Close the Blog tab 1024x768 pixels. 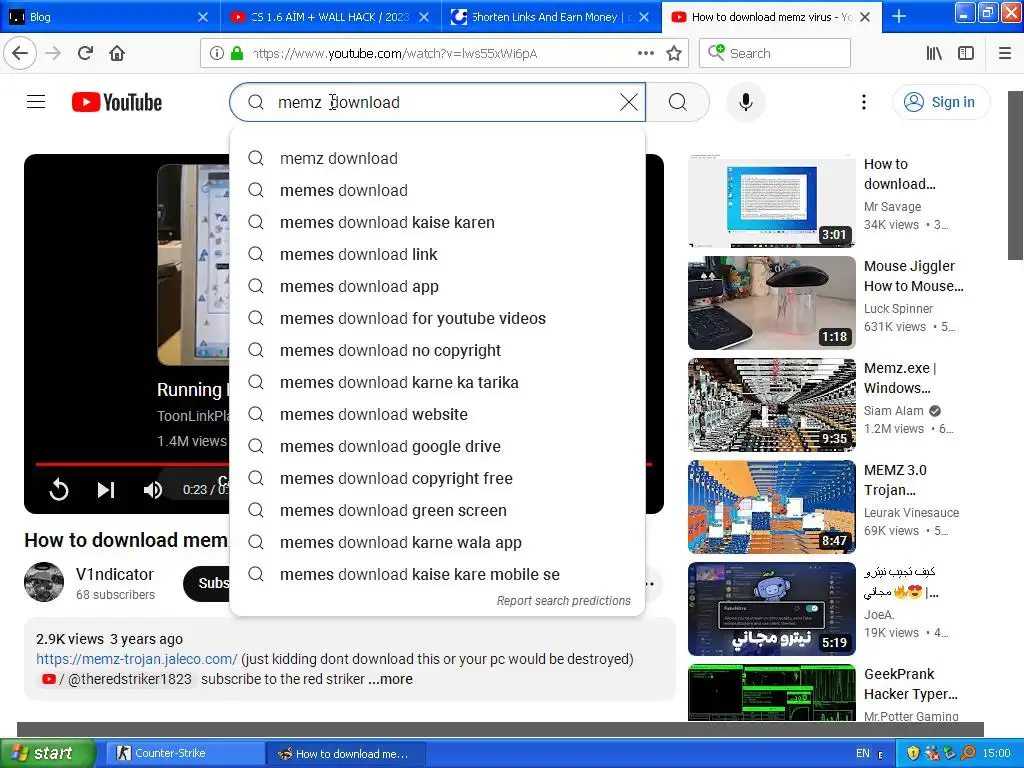(x=203, y=17)
